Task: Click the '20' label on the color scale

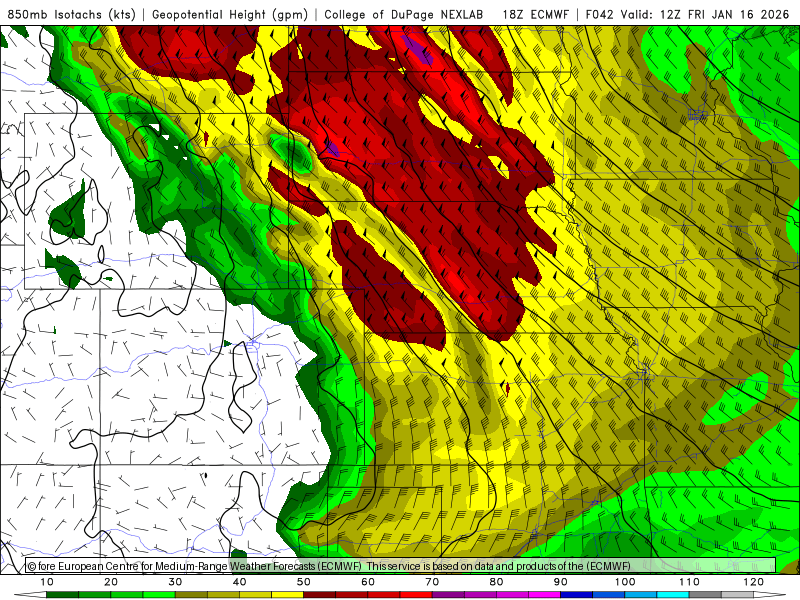Action: [111, 582]
